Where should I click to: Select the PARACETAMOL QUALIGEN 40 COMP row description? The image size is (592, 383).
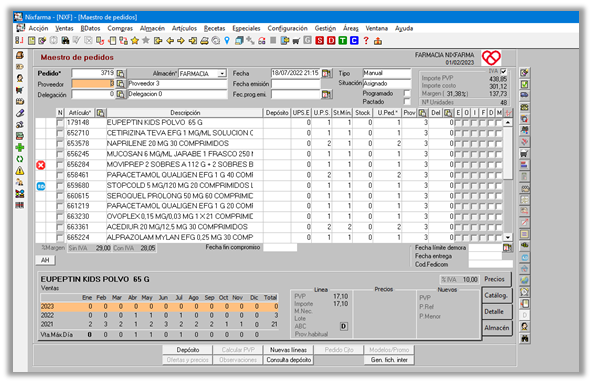point(180,175)
